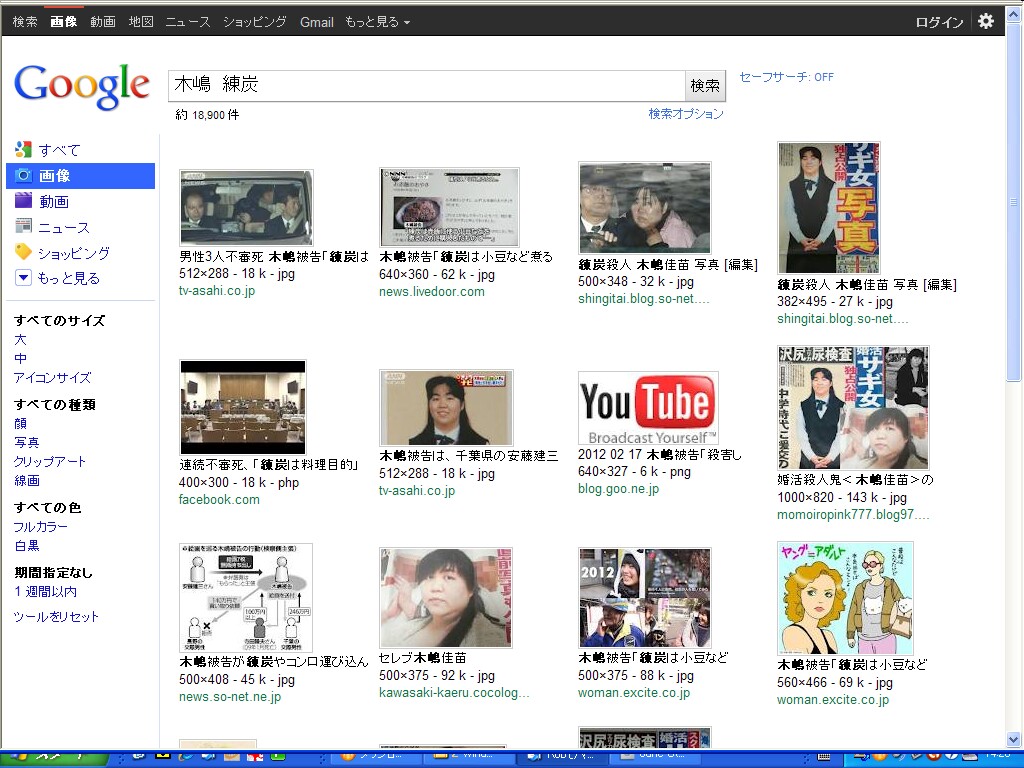Click 連続不審死、「練炭は料理目的」 caption
Viewport: 1024px width, 768px height.
[269, 464]
